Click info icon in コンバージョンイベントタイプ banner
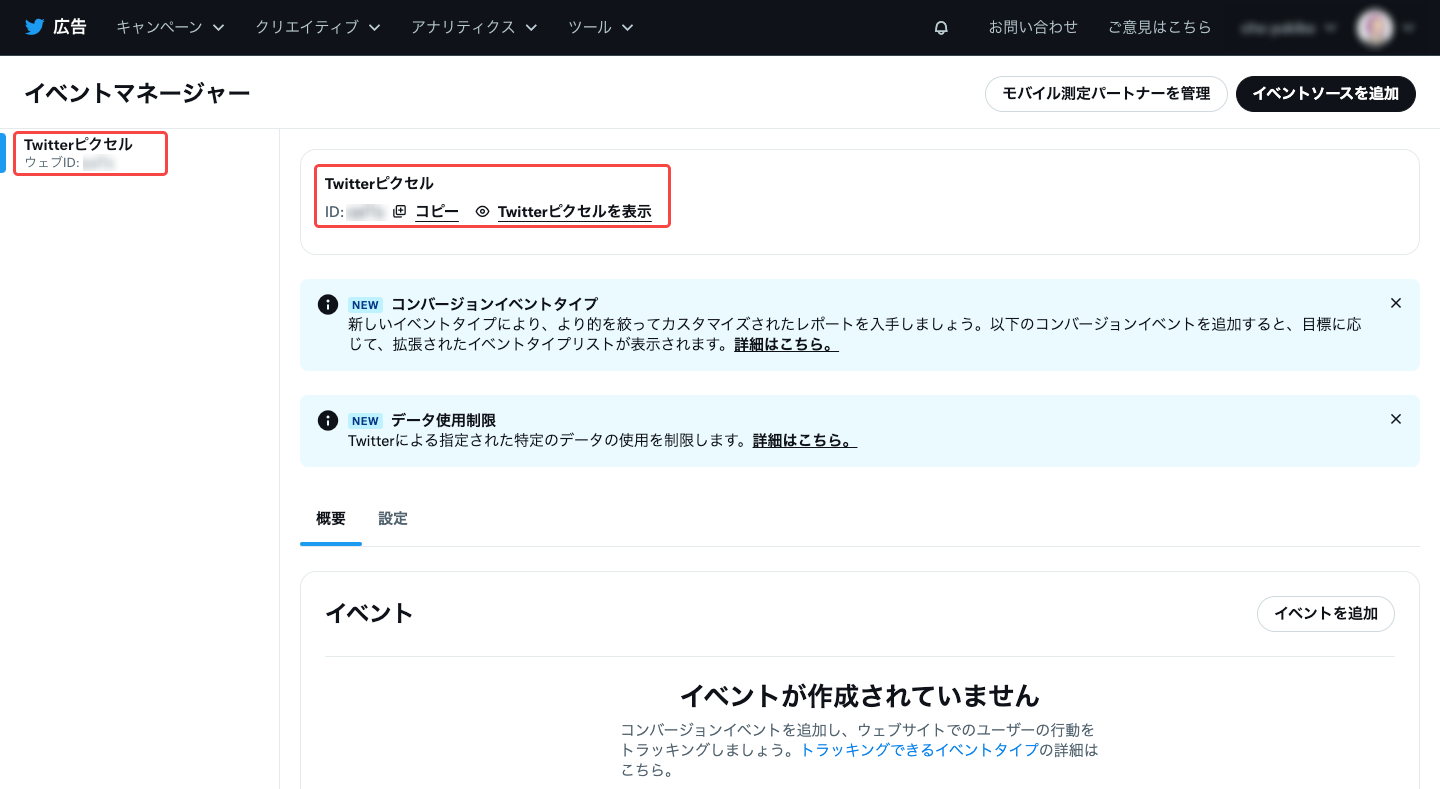The image size is (1440, 789). [x=327, y=304]
